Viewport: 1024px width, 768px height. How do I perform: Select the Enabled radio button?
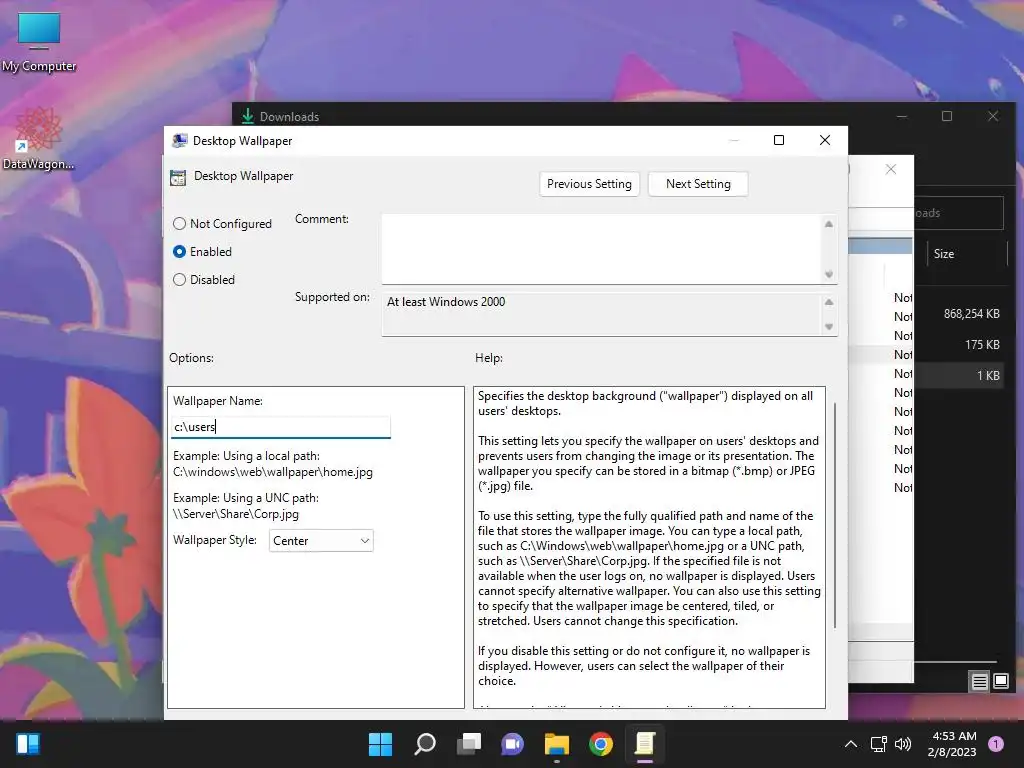(x=179, y=251)
